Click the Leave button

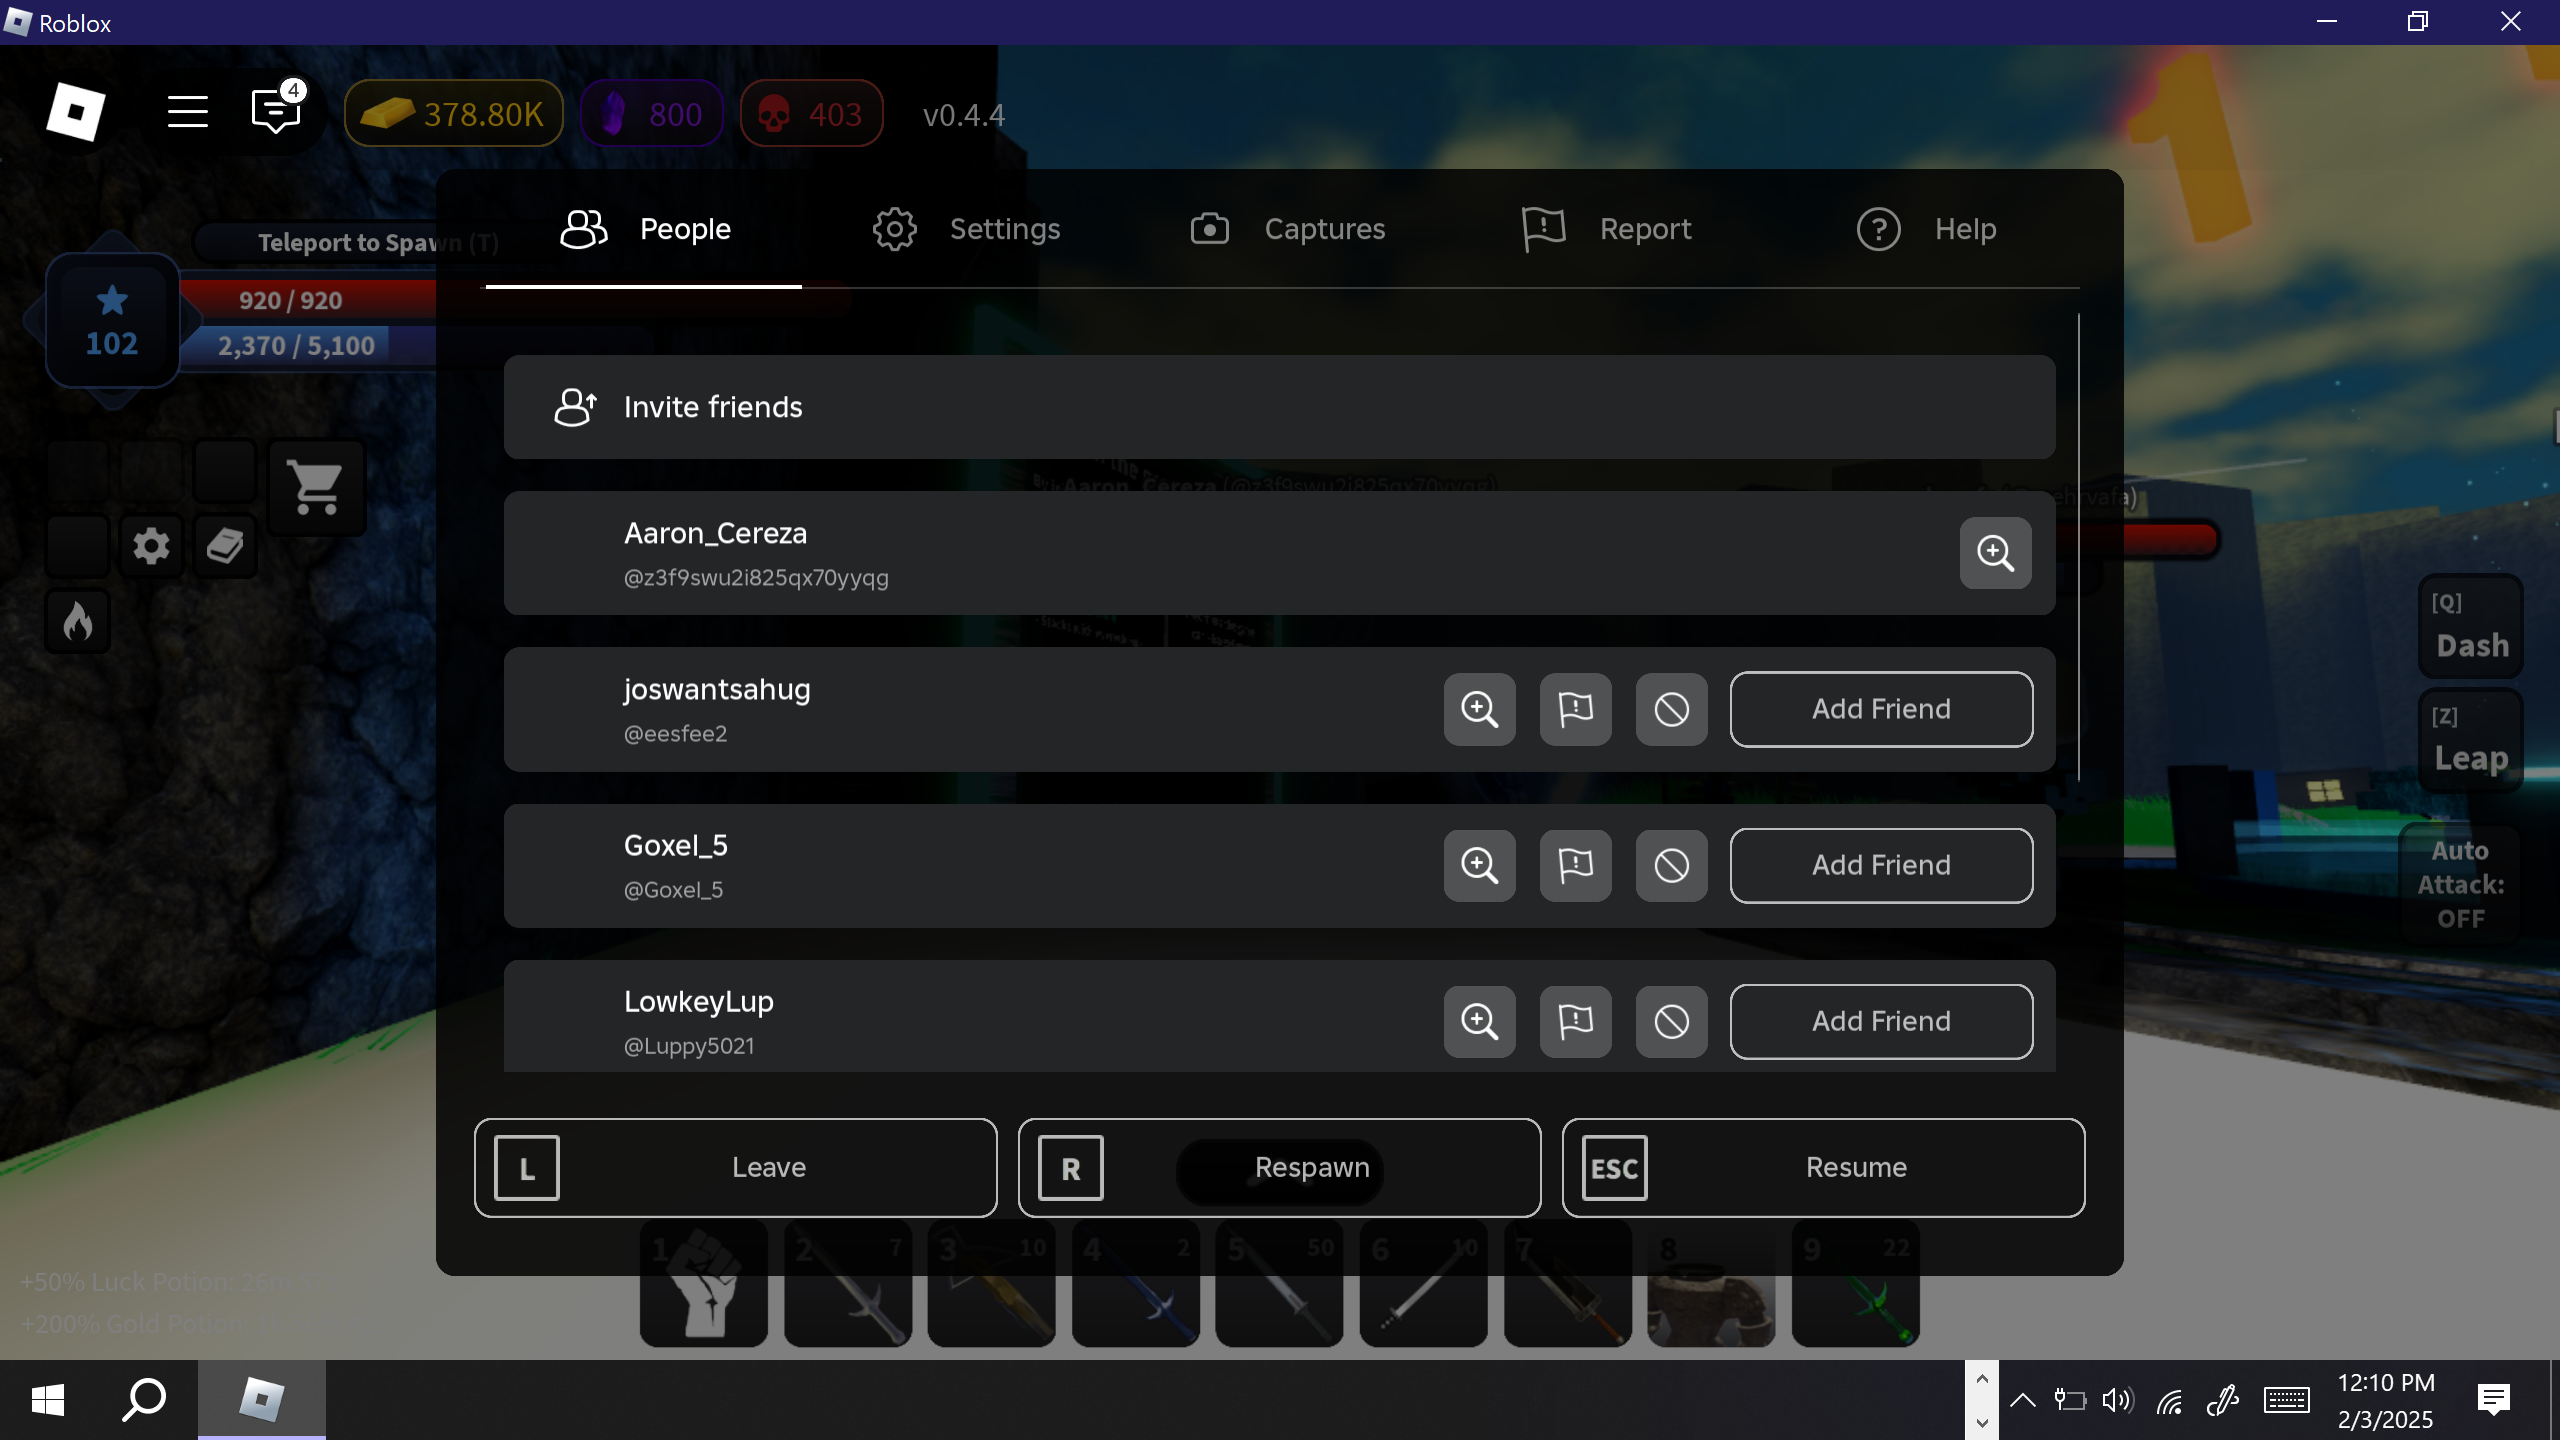coord(736,1168)
